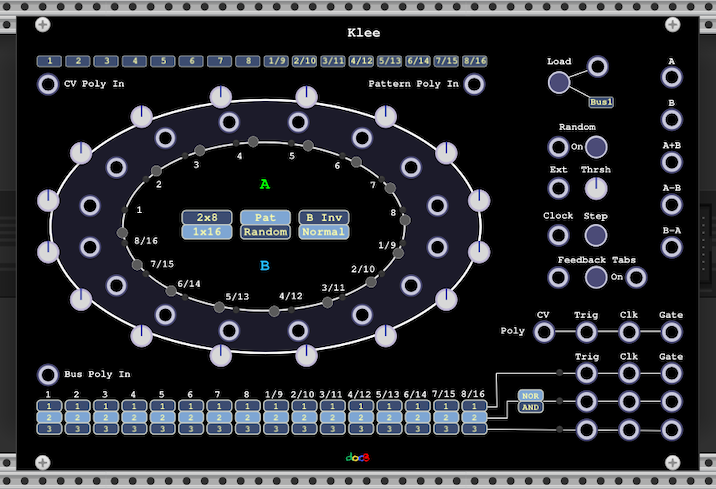This screenshot has height=489, width=716.
Task: Assign step 3/11 to bus 1
Action: click(333, 406)
